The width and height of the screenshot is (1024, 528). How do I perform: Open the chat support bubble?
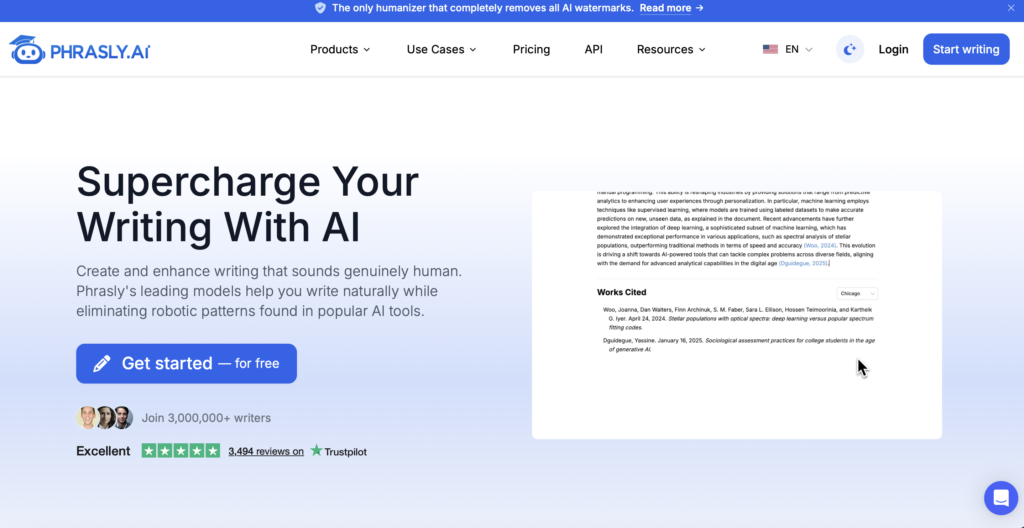pyautogui.click(x=1000, y=498)
